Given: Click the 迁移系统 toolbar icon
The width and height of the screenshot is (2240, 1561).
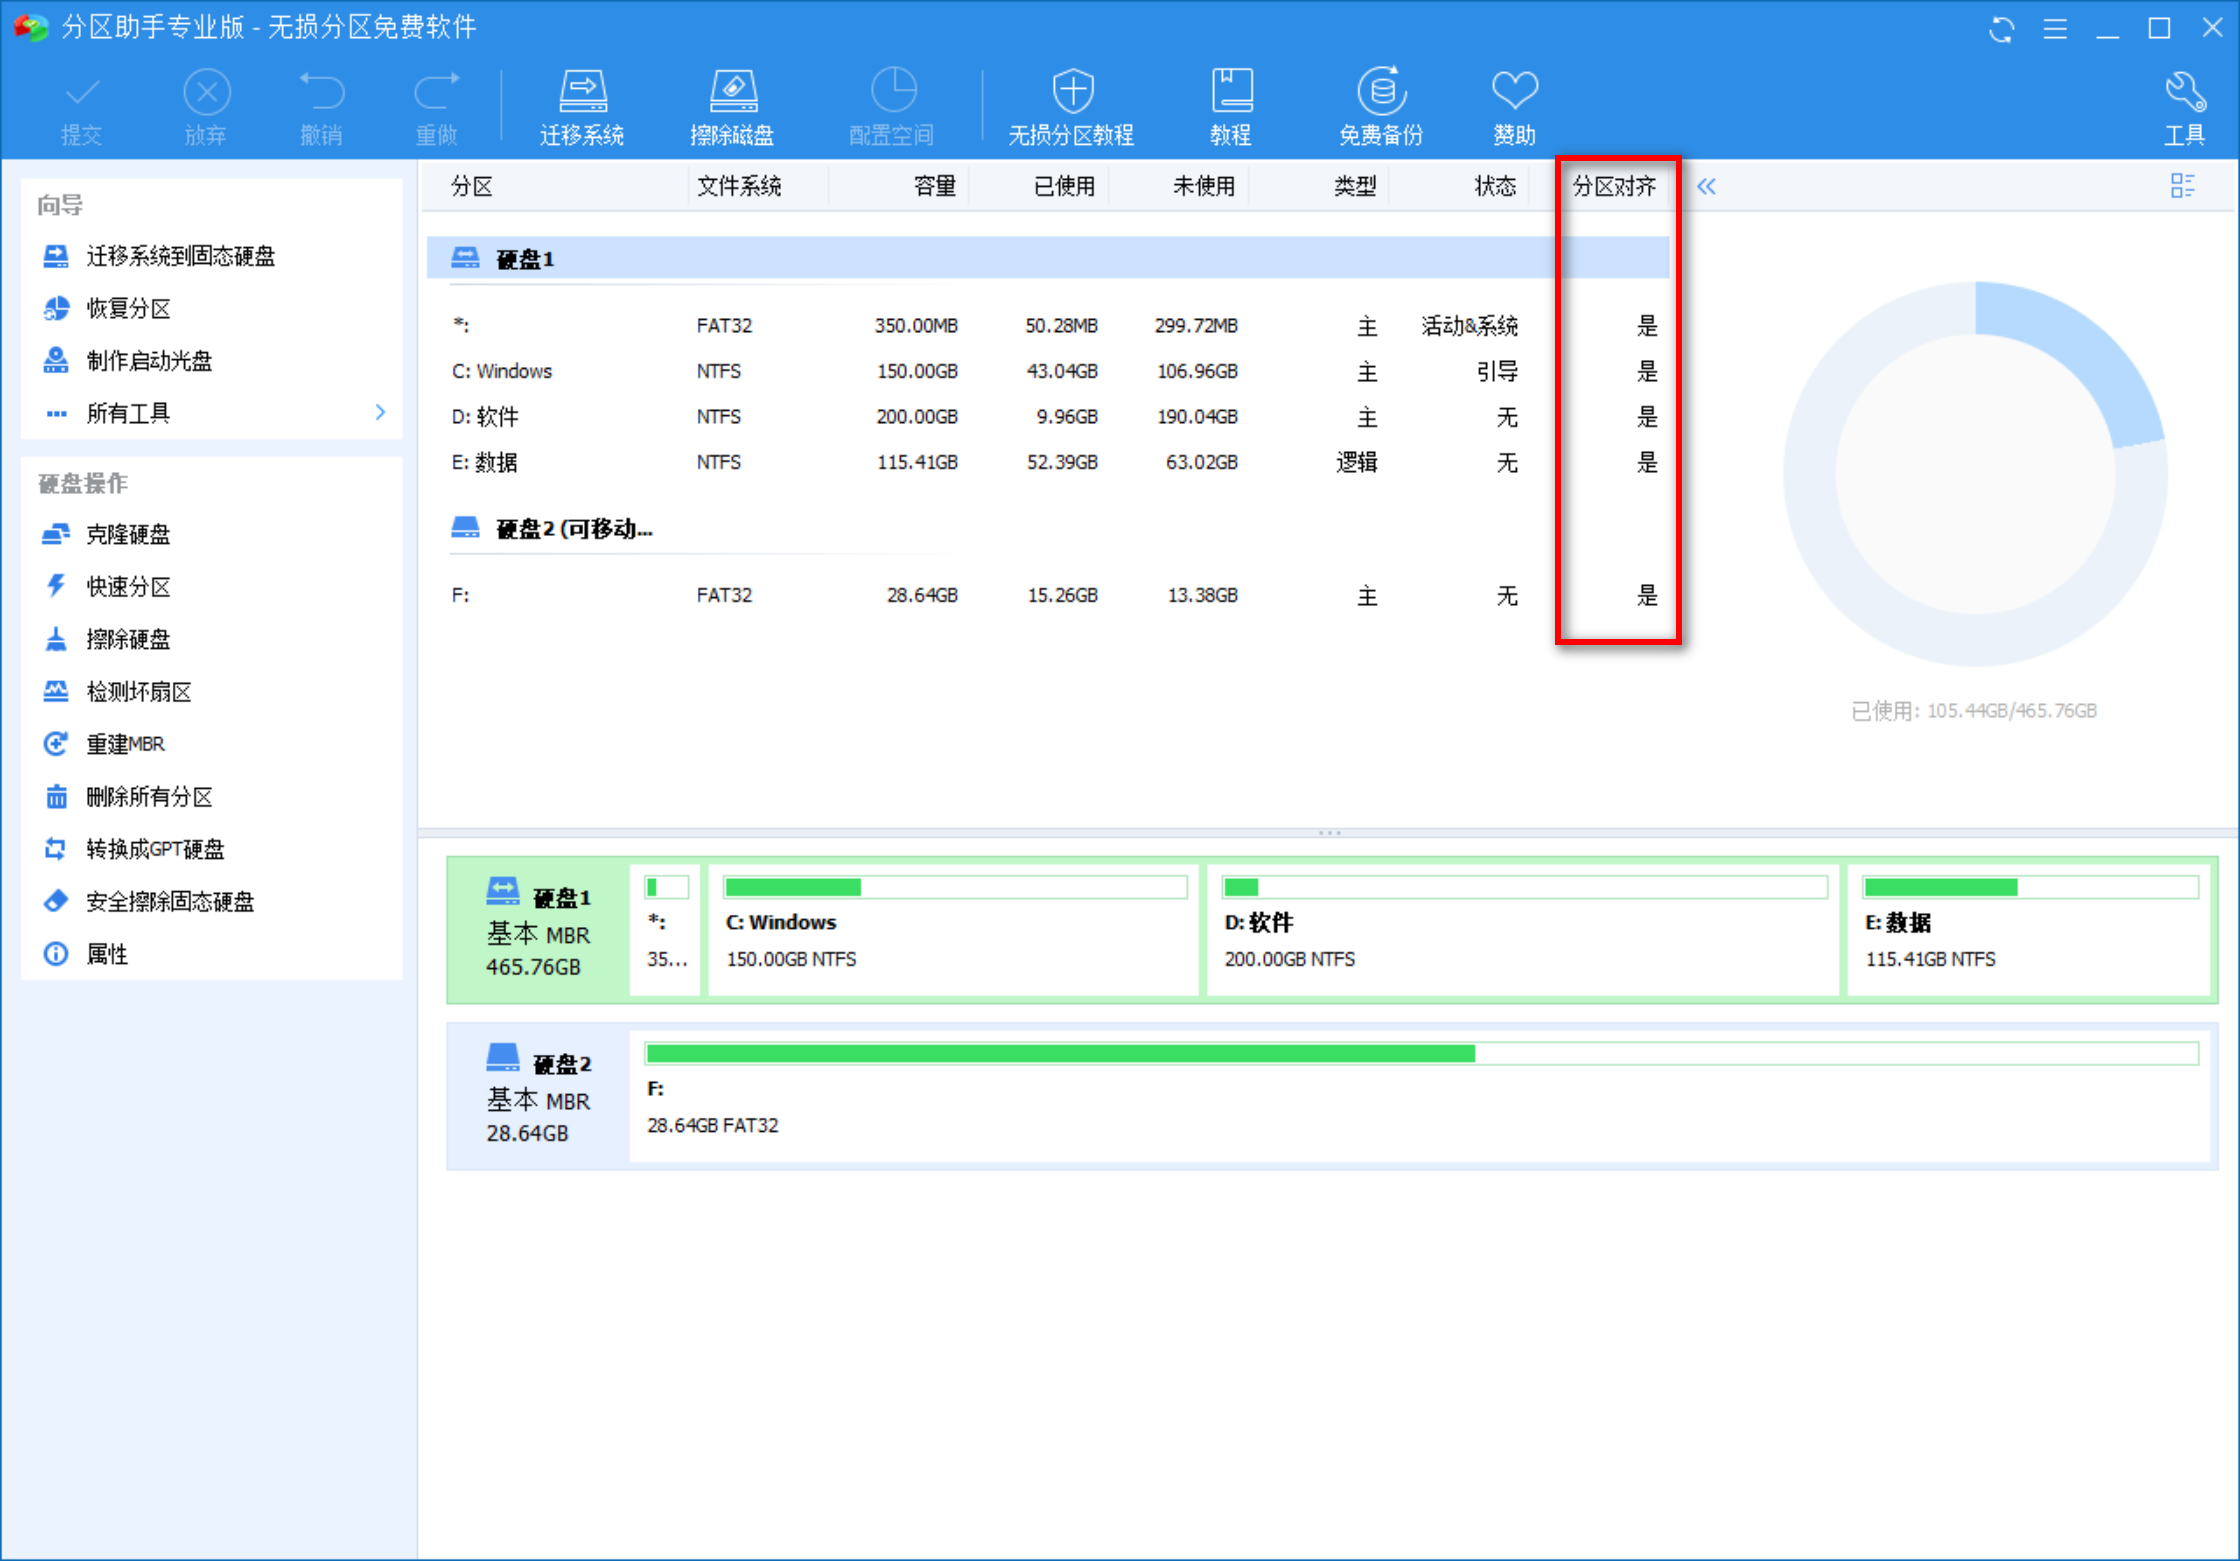Looking at the screenshot, I should (582, 108).
